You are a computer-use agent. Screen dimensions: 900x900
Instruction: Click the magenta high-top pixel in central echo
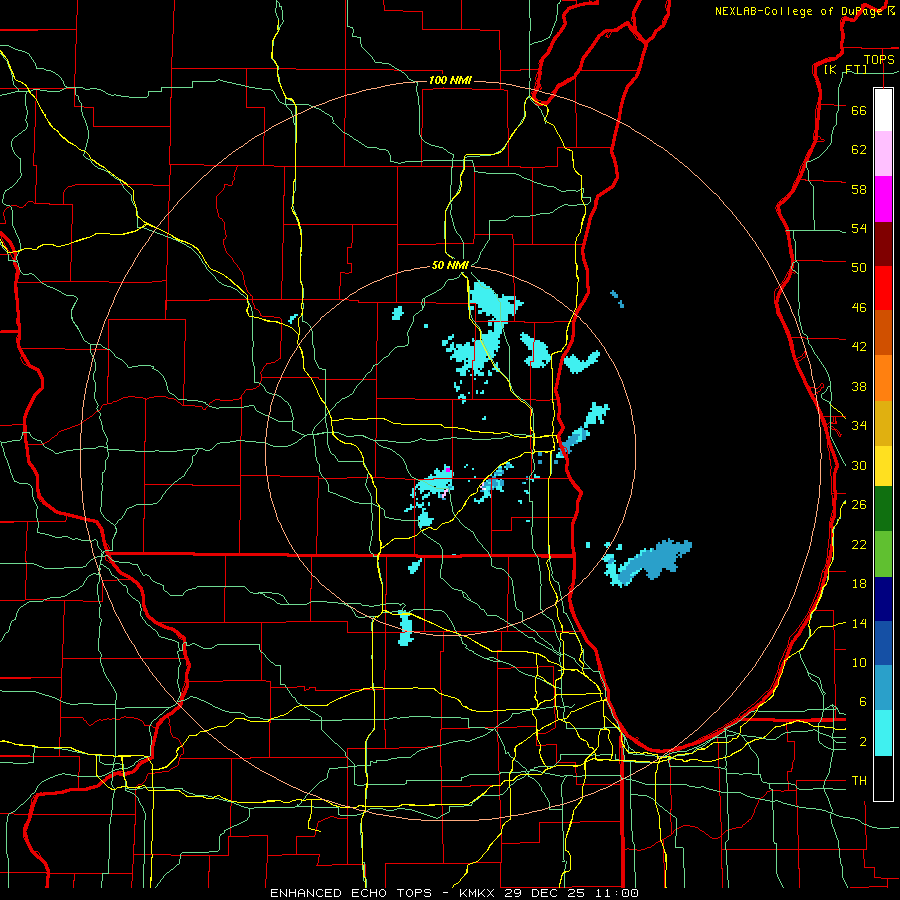pos(448,470)
